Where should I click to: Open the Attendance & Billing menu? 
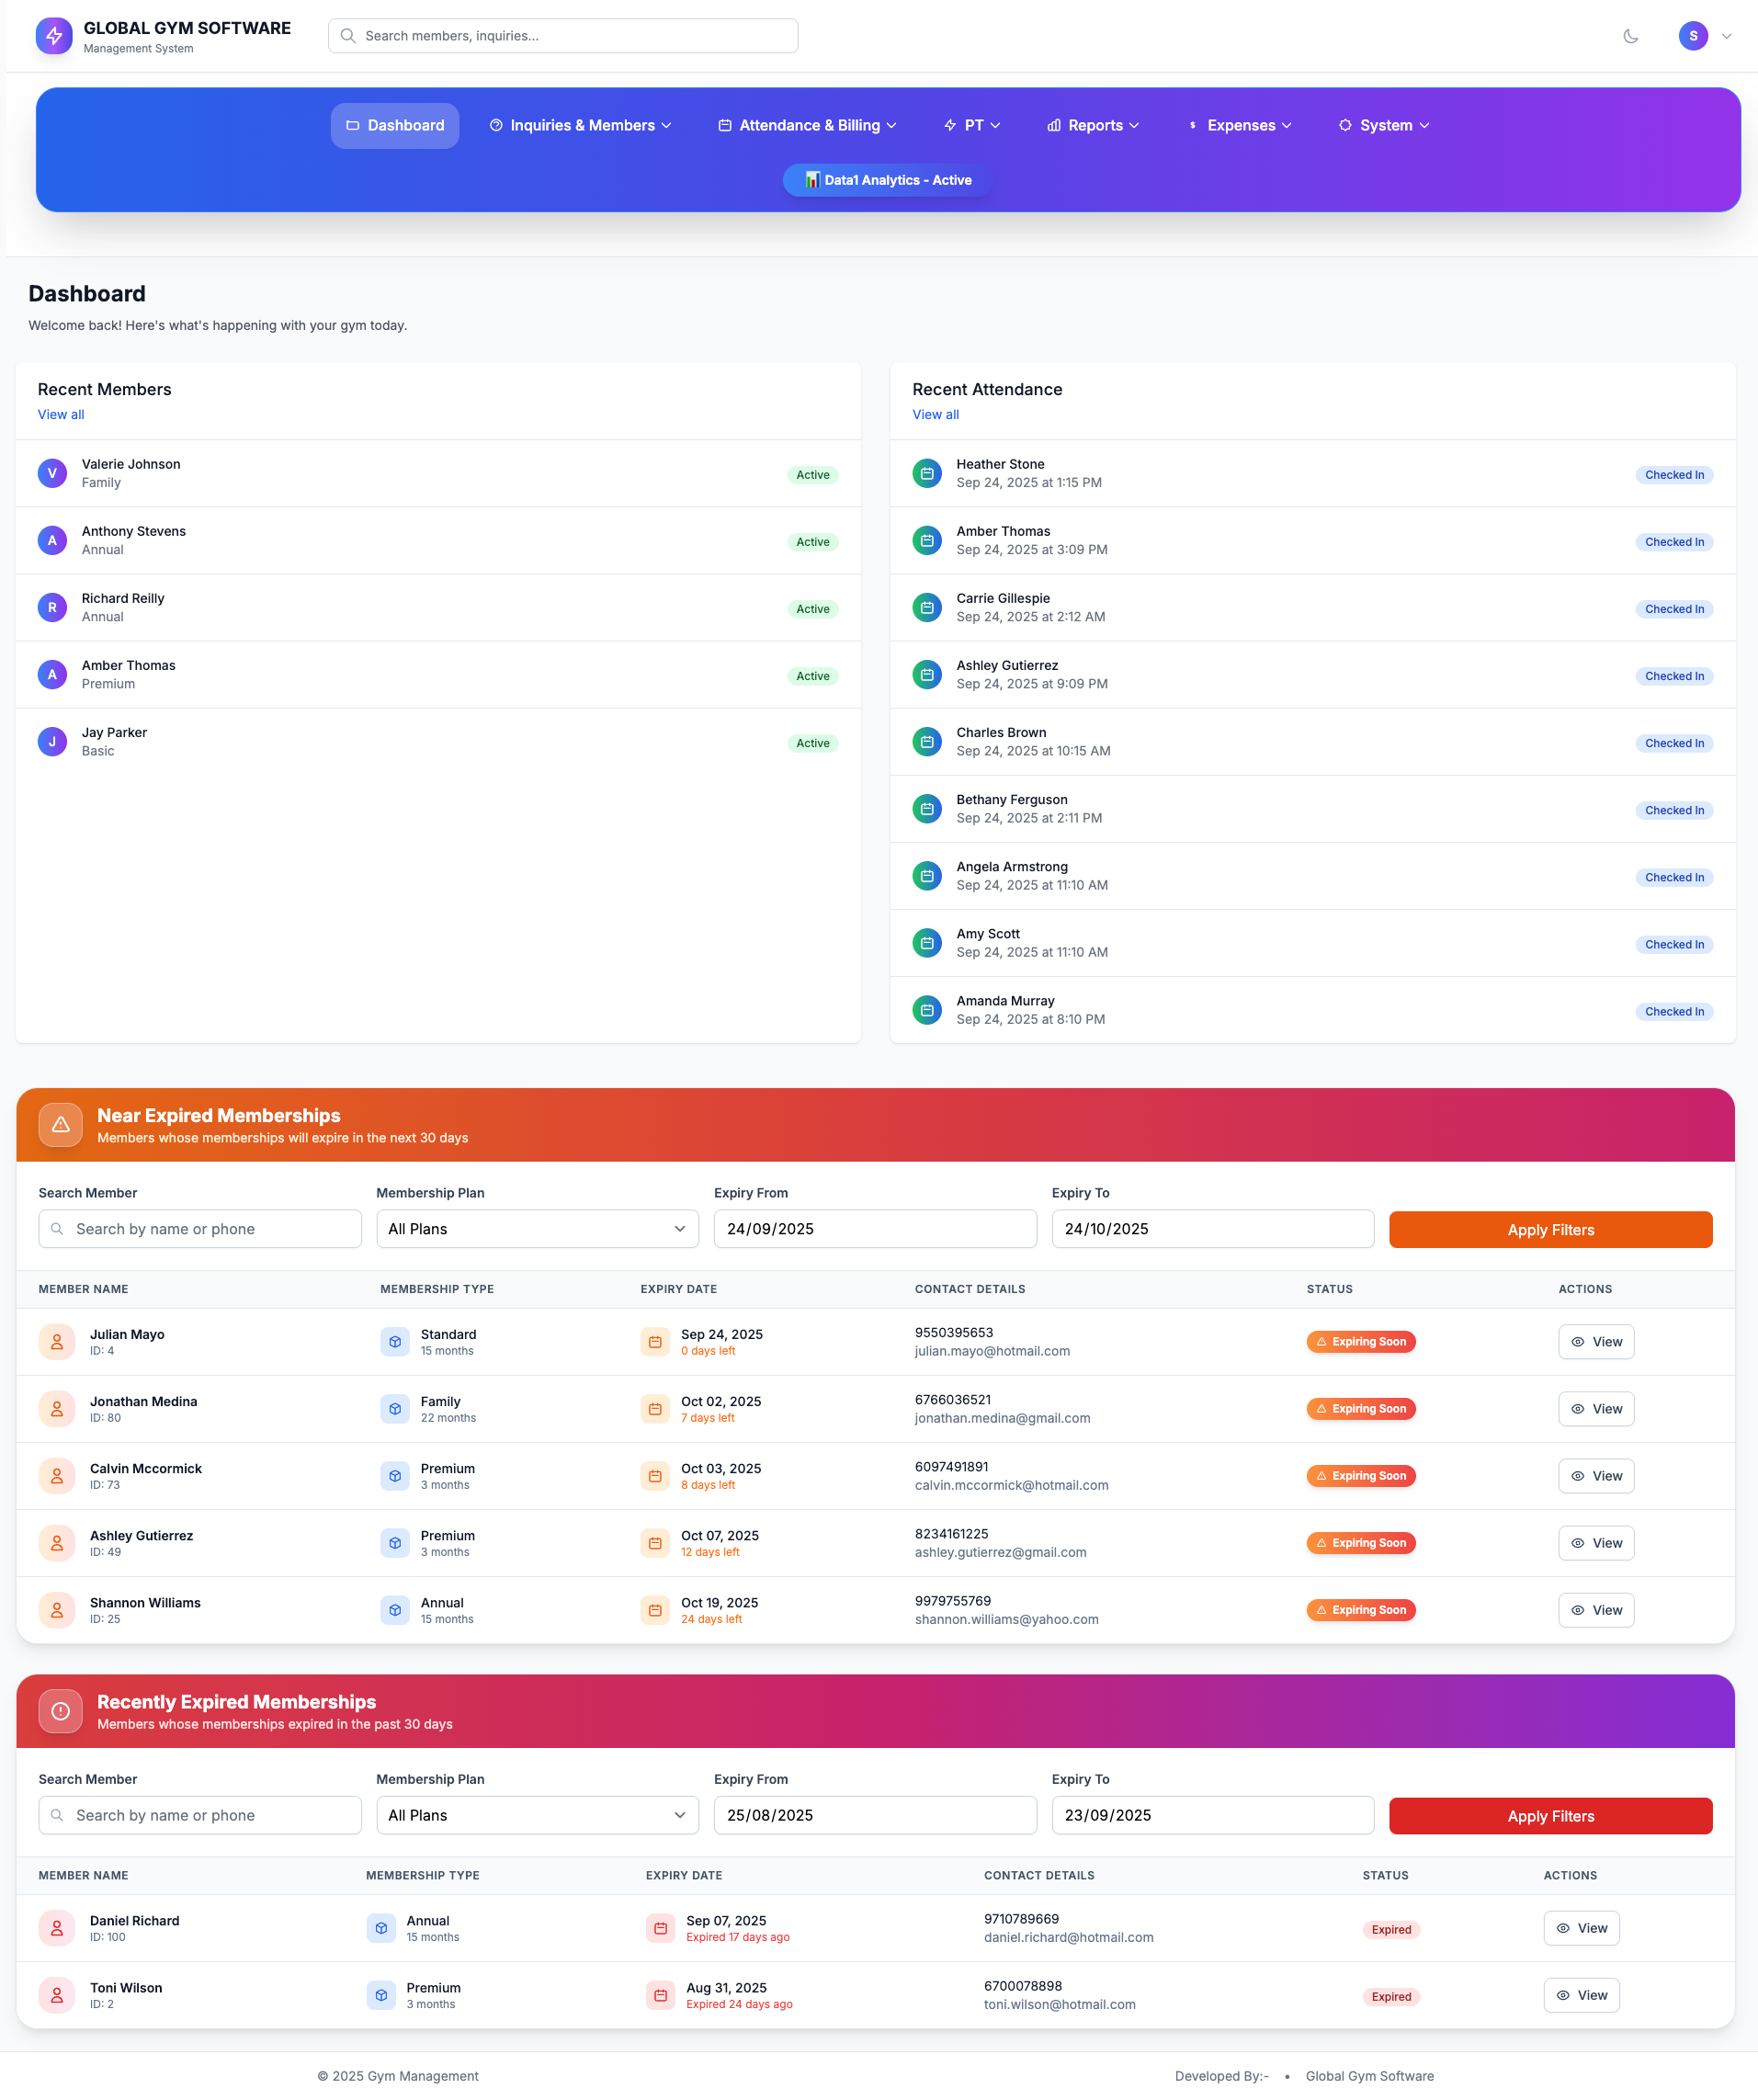(806, 125)
